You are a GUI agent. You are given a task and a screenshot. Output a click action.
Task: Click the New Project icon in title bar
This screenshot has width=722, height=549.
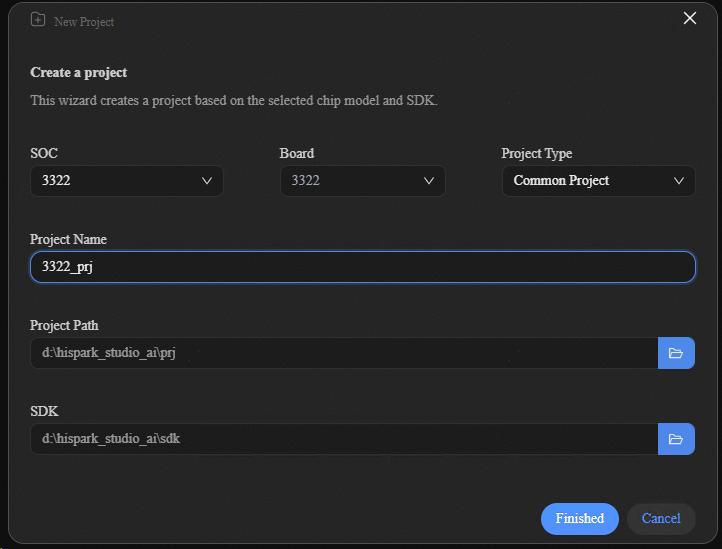[x=38, y=20]
